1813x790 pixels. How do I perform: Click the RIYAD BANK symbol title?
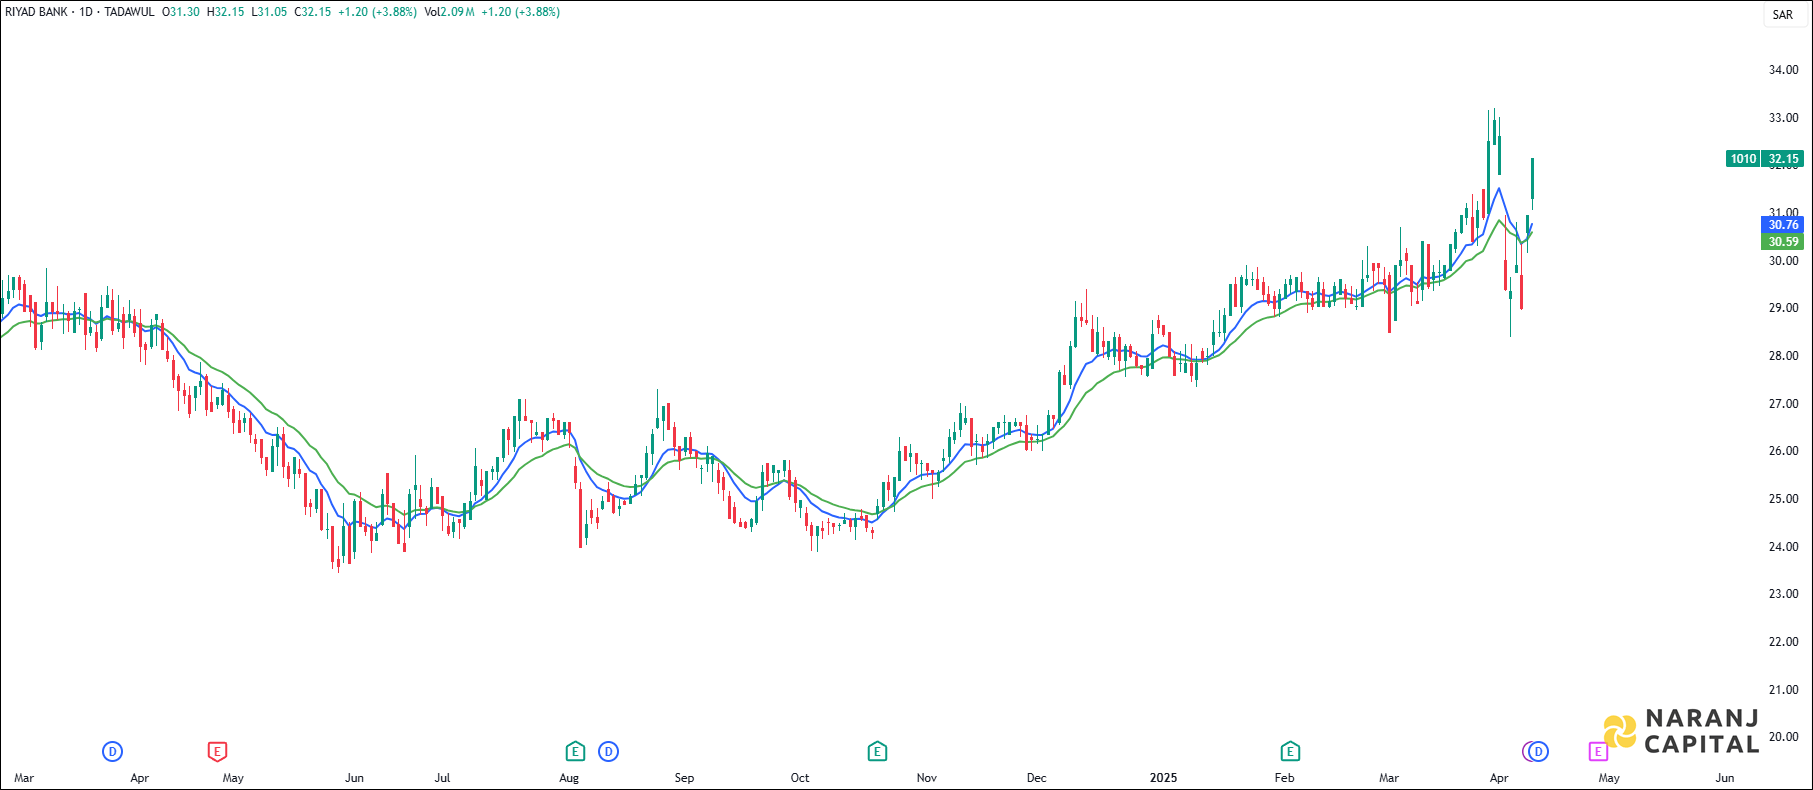36,12
